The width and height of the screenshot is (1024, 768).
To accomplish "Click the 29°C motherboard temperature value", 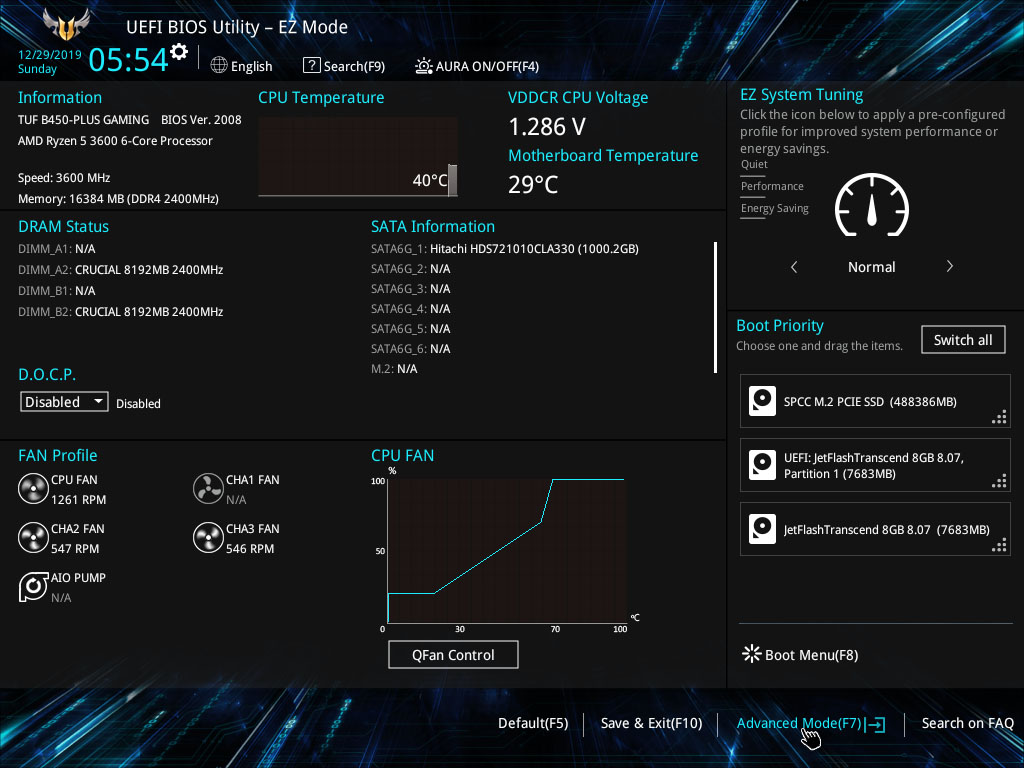I will [x=533, y=184].
